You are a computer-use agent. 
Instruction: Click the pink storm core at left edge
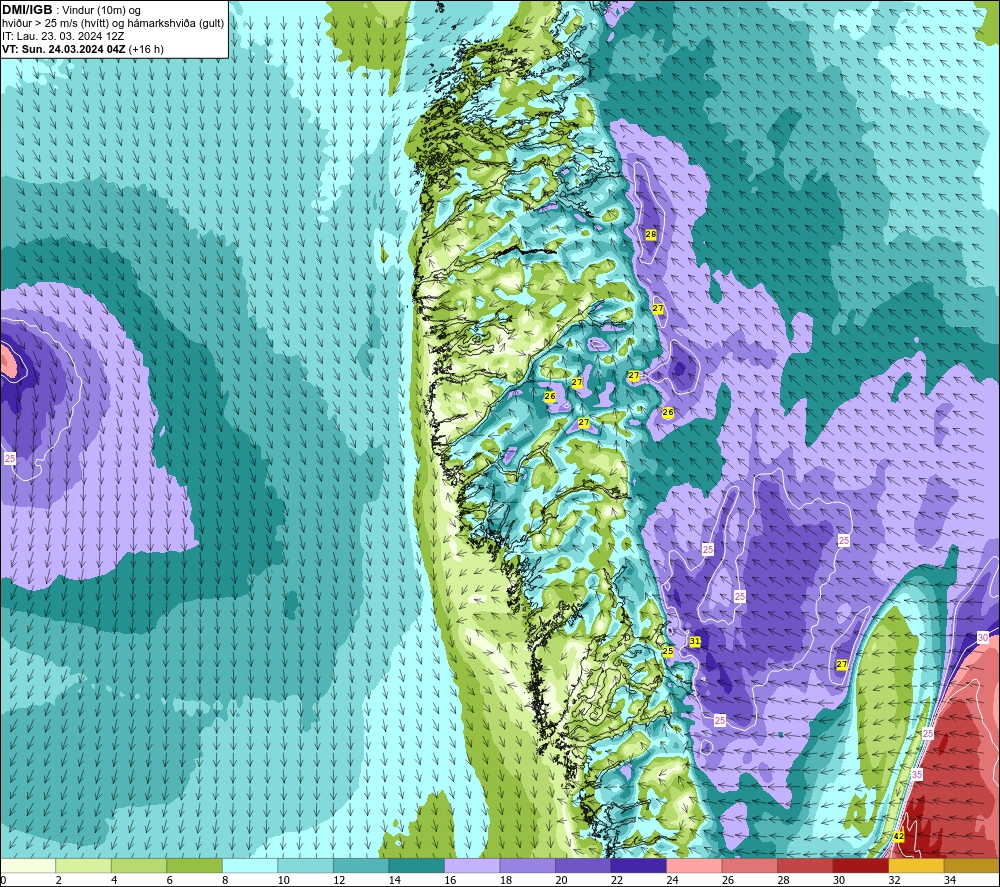coord(8,361)
